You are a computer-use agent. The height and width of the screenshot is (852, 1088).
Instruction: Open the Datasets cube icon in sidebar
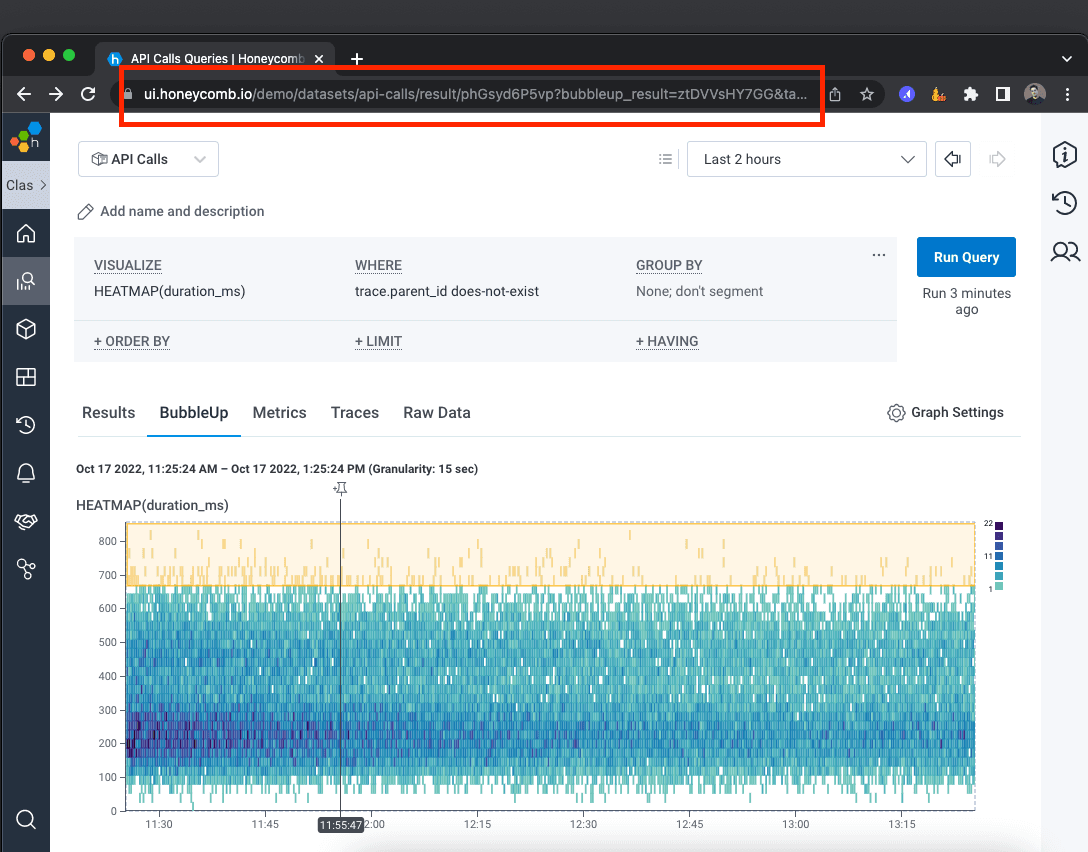[26, 329]
